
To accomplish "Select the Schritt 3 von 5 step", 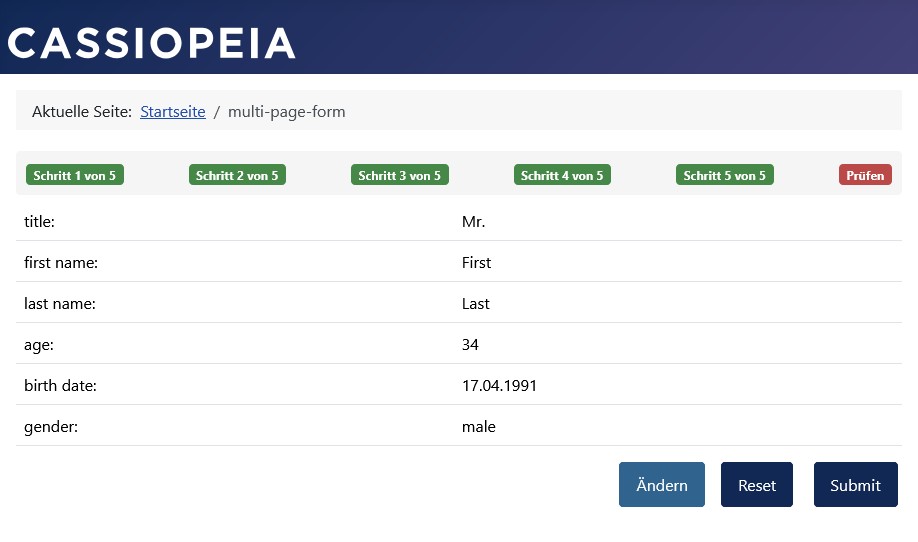I will point(399,175).
